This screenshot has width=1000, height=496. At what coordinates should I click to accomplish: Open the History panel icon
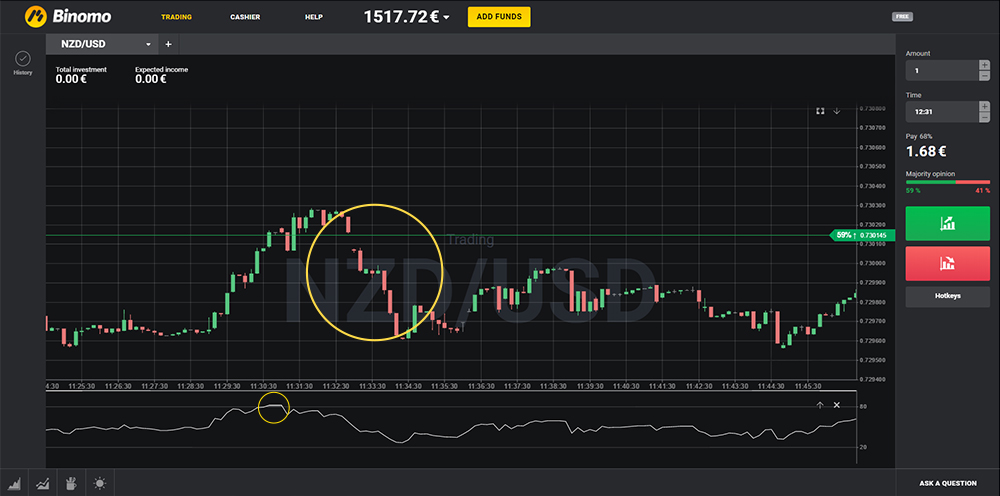pos(22,59)
